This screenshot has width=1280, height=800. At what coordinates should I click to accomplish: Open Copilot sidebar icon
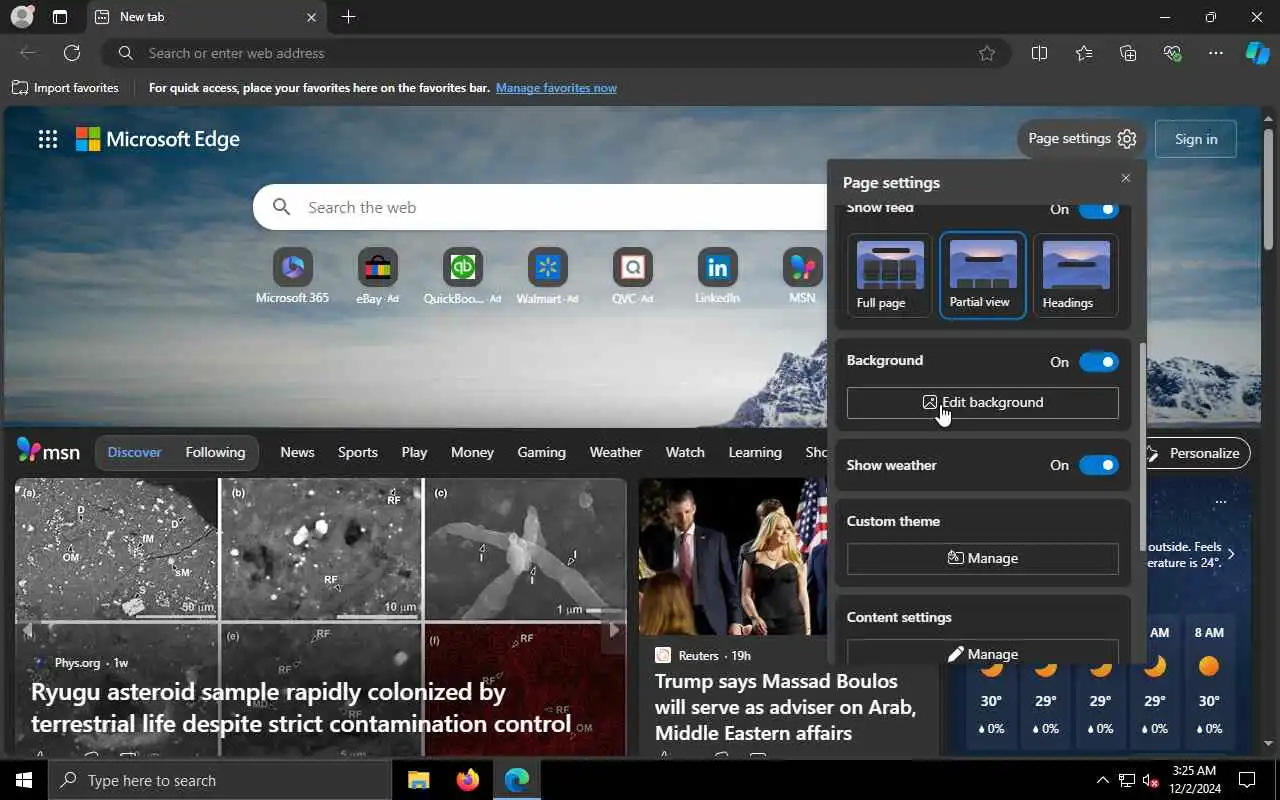(1257, 53)
